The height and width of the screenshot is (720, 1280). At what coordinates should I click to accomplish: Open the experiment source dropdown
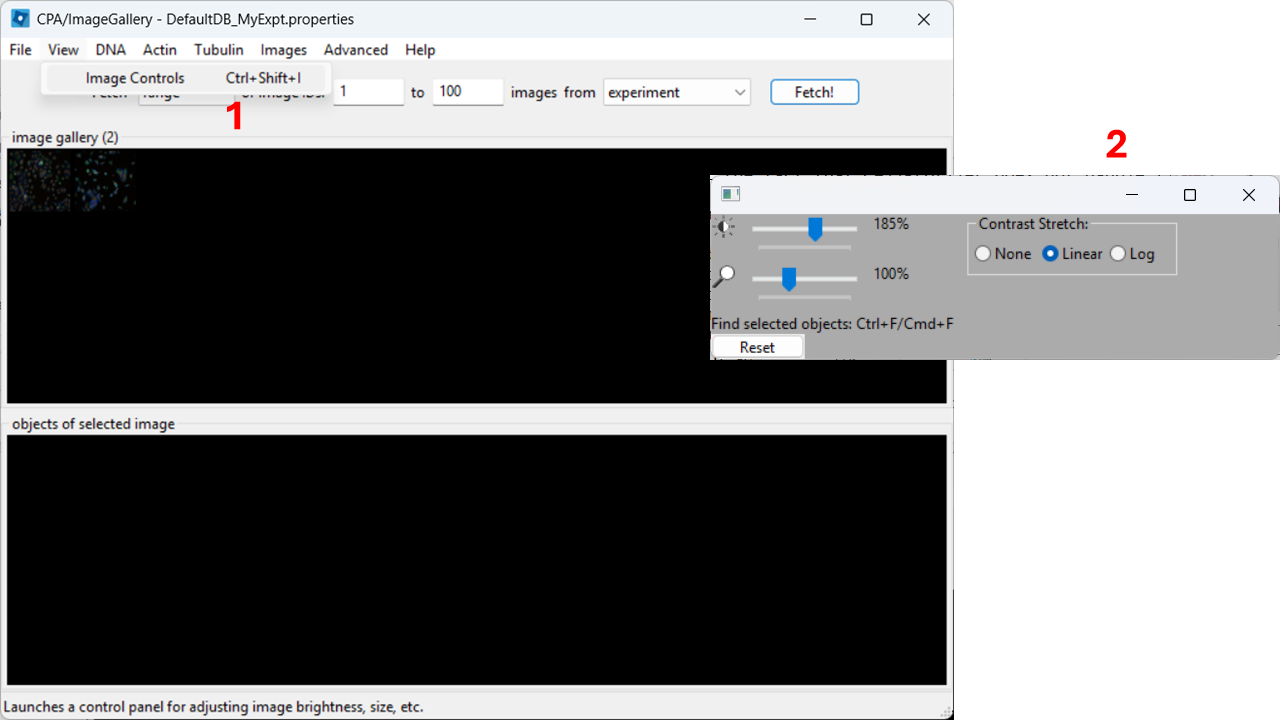coord(676,92)
